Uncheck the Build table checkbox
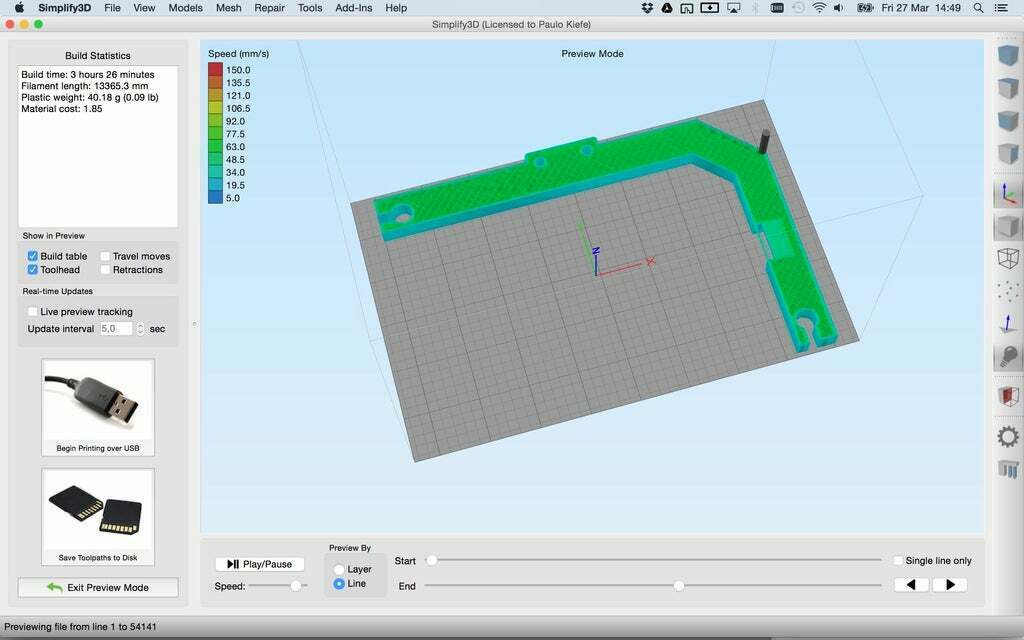 [x=33, y=256]
